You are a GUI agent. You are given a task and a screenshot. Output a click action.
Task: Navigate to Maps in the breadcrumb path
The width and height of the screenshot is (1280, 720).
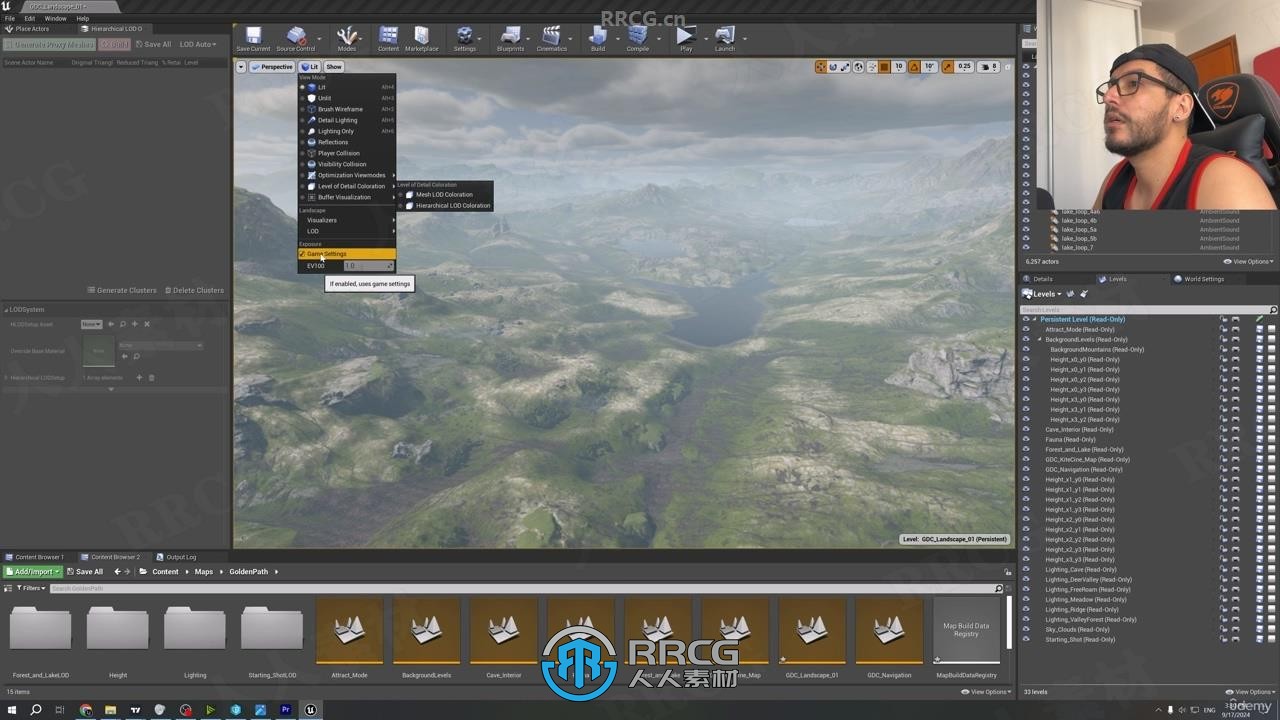point(204,572)
